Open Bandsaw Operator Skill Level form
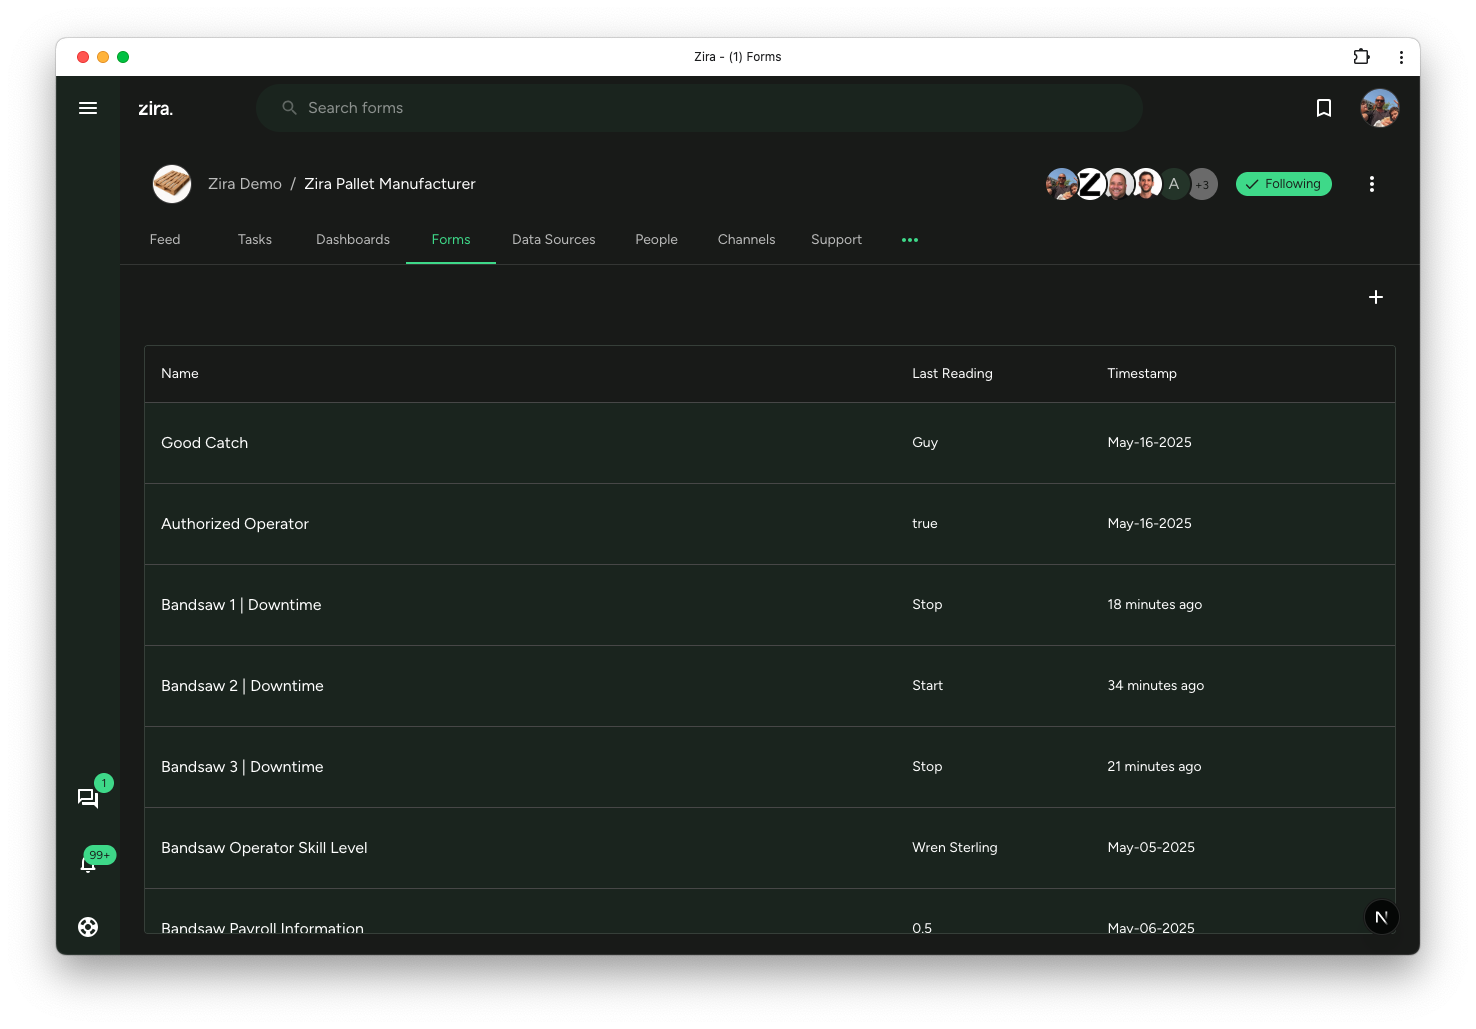 (x=769, y=848)
